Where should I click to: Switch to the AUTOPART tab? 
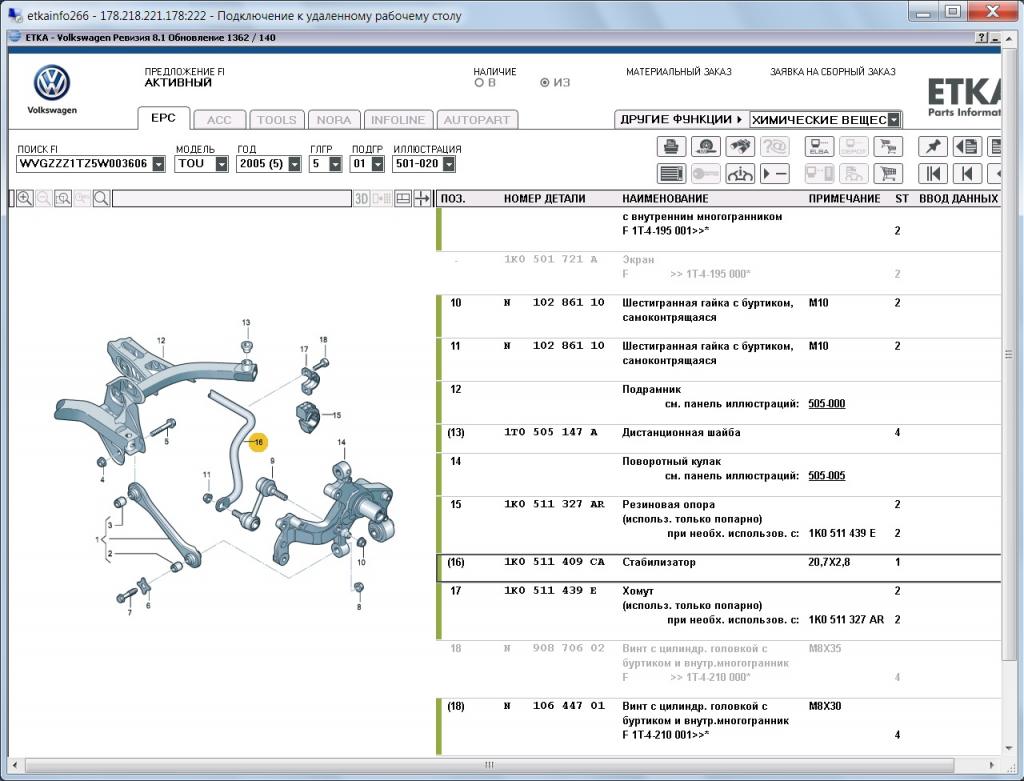pos(477,120)
